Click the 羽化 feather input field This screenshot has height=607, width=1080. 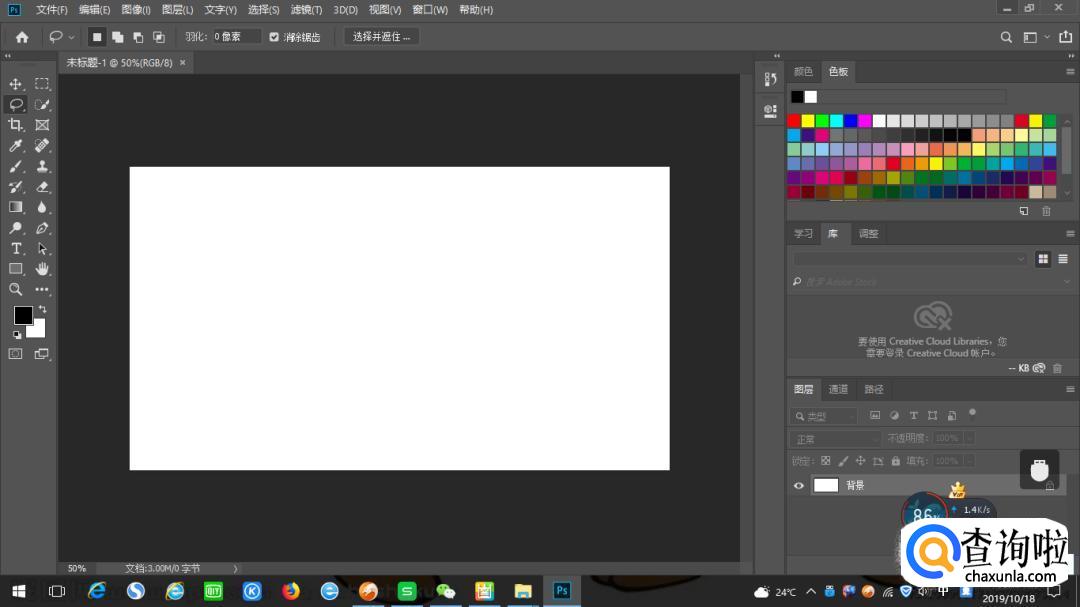pos(236,37)
